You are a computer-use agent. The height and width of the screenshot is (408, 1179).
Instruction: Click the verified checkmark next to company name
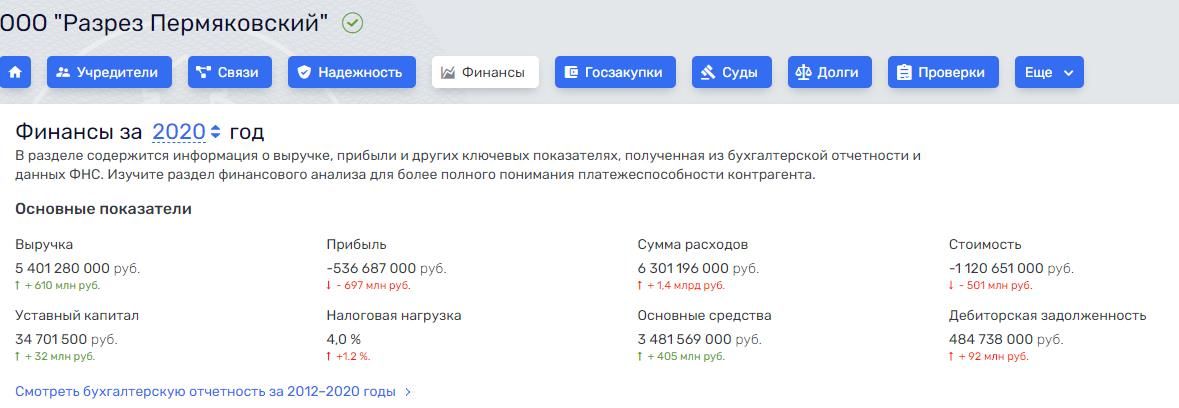click(x=352, y=23)
